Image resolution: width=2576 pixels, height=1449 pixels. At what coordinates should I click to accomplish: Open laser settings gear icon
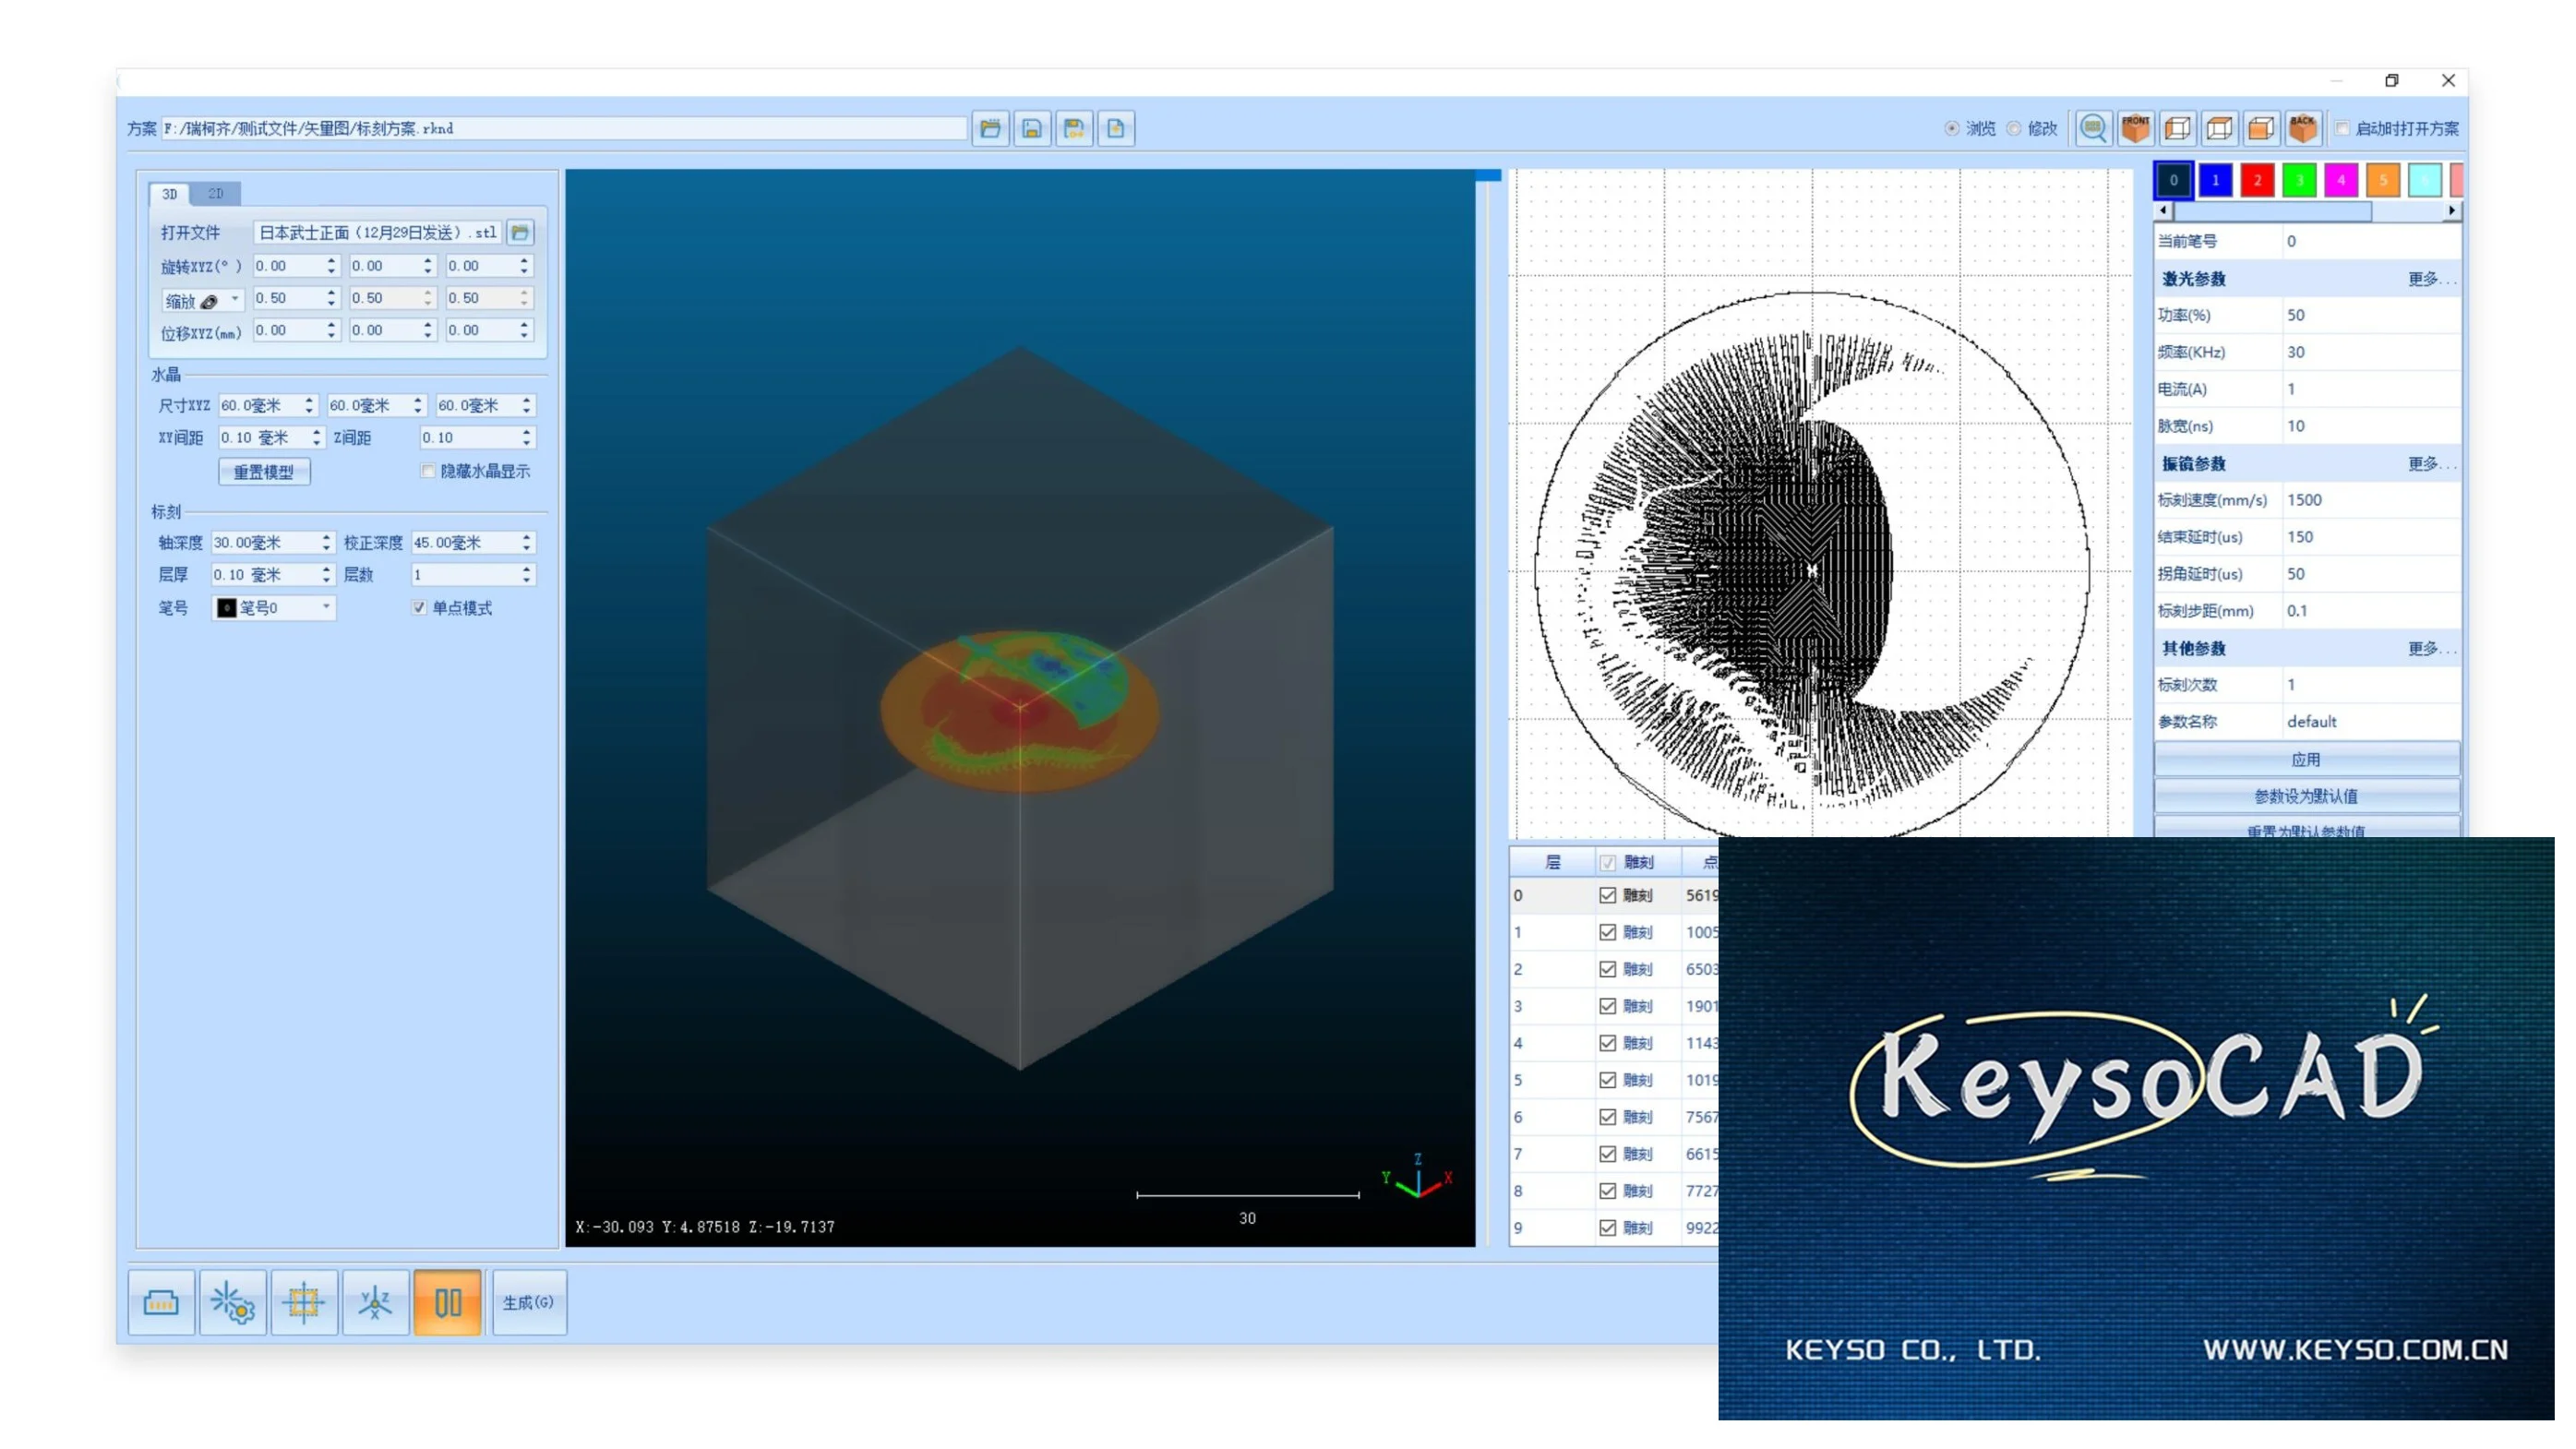(x=233, y=1302)
